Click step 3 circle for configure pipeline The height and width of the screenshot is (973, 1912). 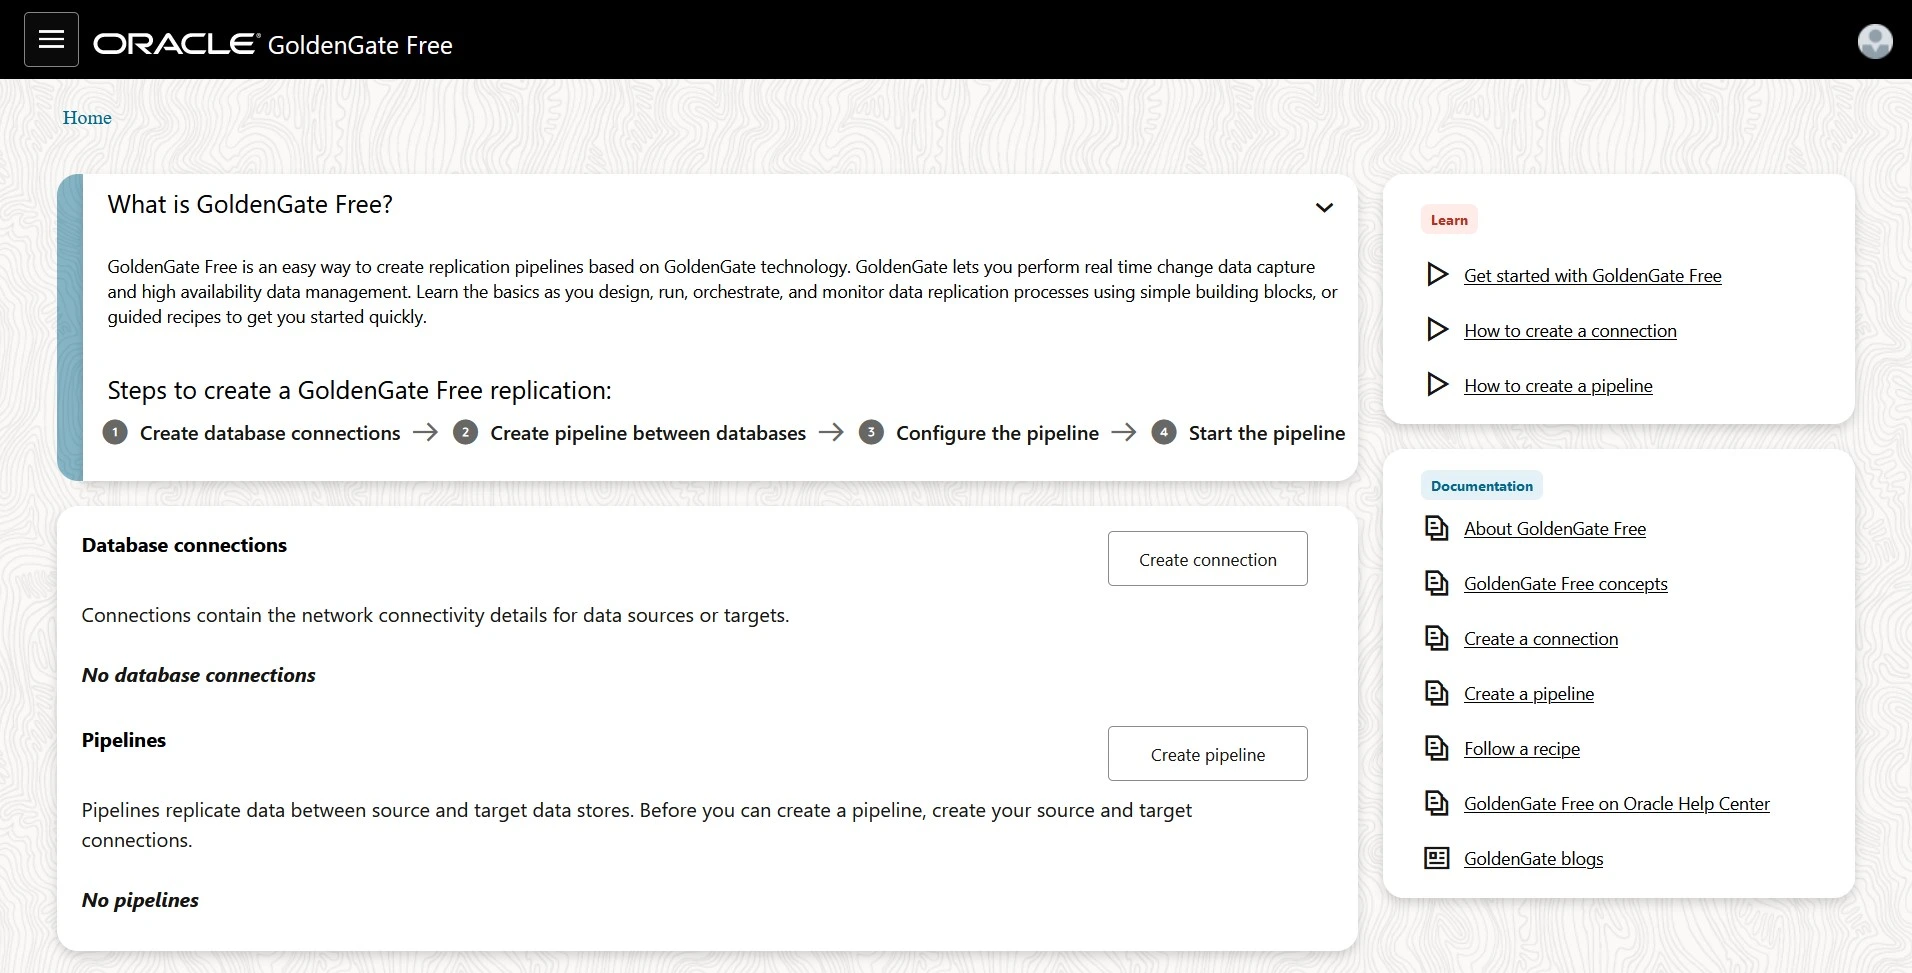click(871, 432)
